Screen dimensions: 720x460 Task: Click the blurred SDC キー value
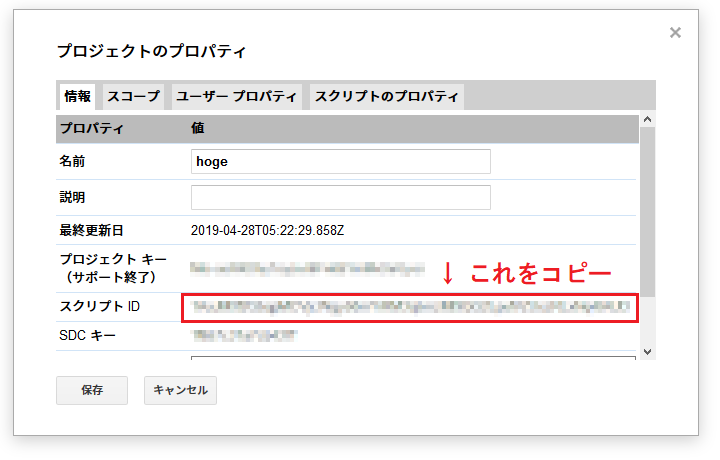click(245, 336)
